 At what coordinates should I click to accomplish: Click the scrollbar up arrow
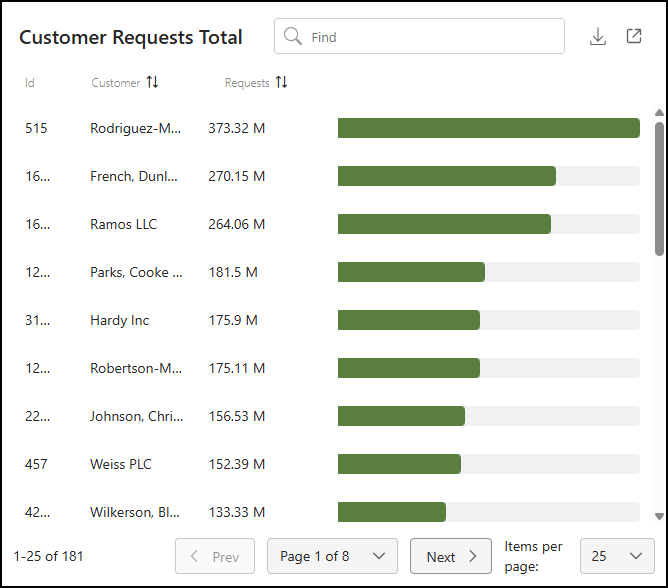point(659,112)
